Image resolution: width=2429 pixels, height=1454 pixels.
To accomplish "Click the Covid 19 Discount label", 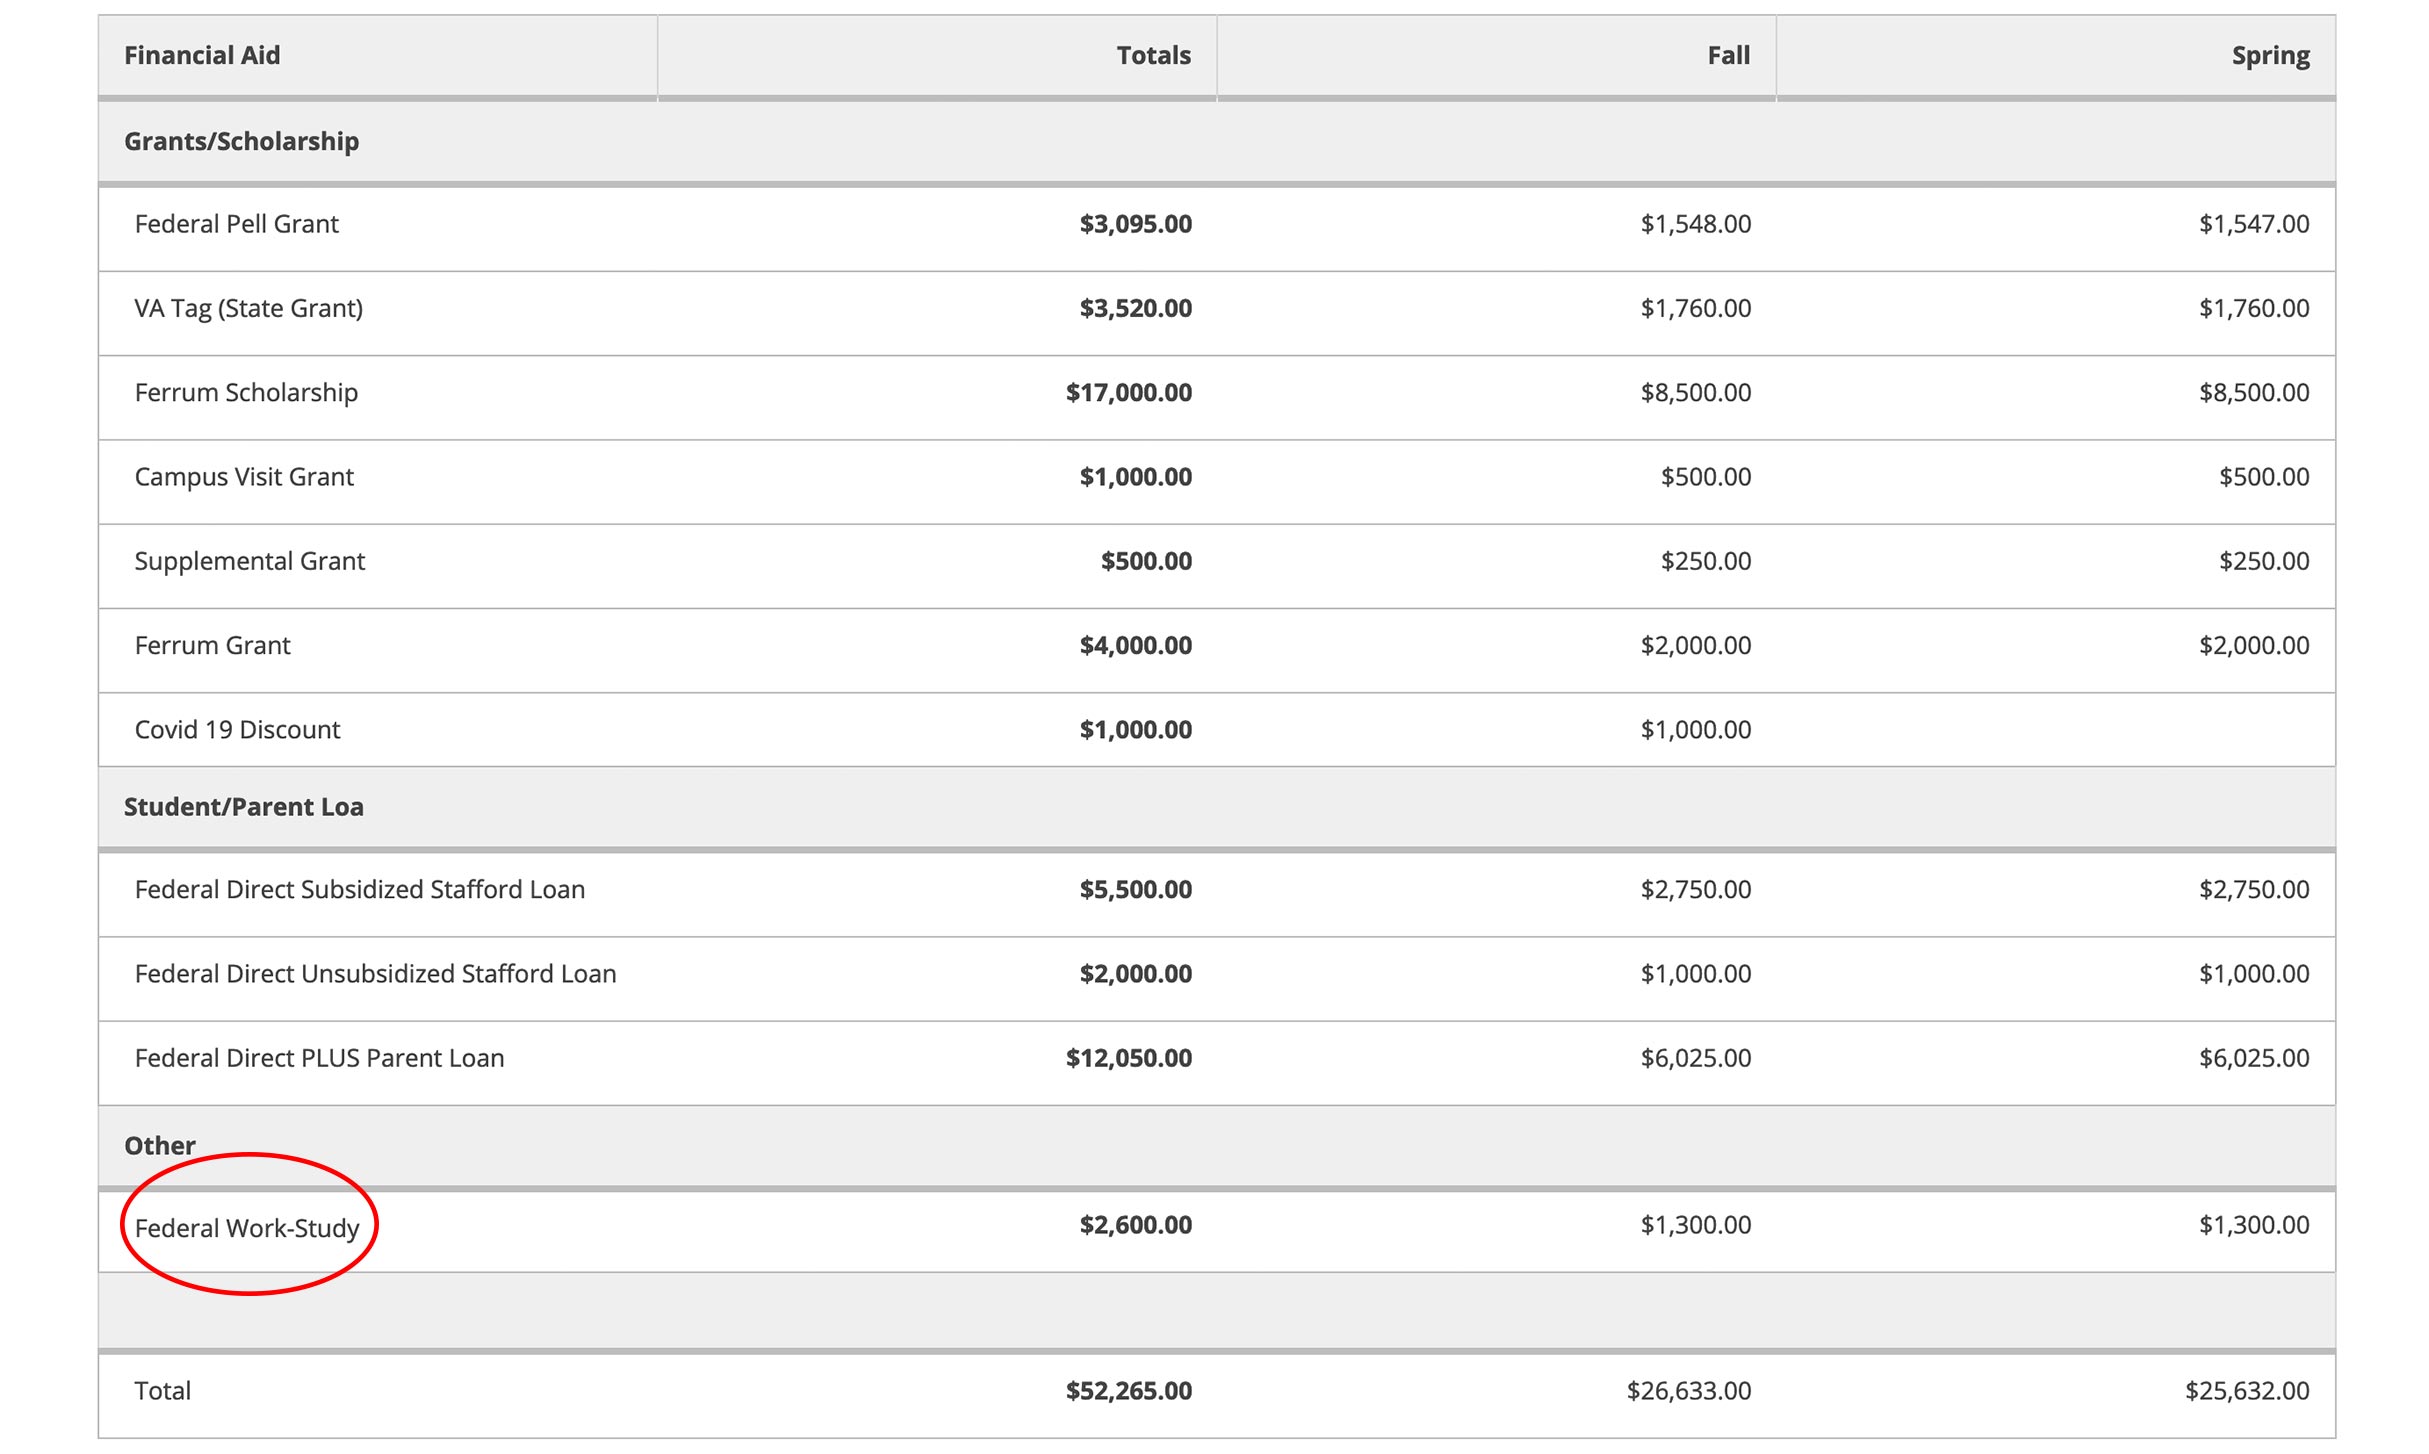I will 237,730.
